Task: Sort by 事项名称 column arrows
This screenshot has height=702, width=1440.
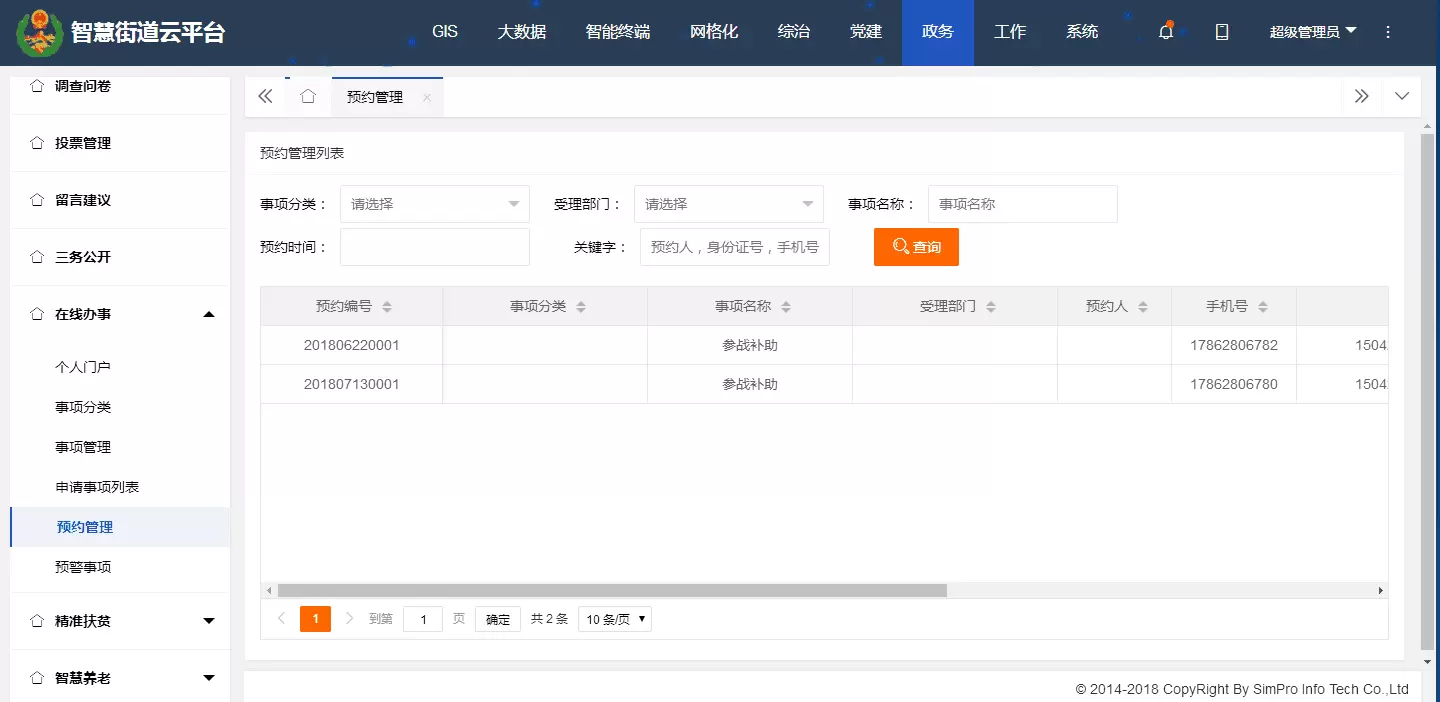Action: click(x=786, y=306)
